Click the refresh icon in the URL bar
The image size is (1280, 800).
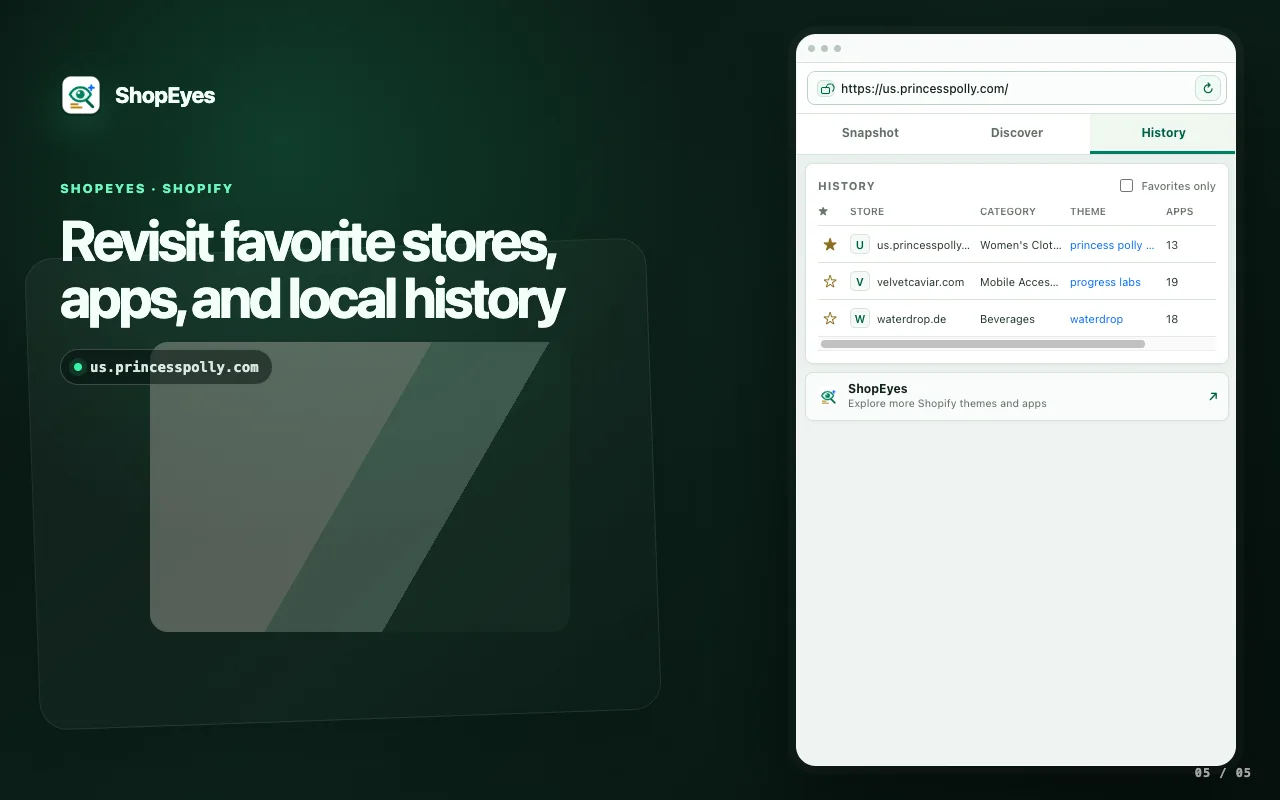pos(1208,88)
